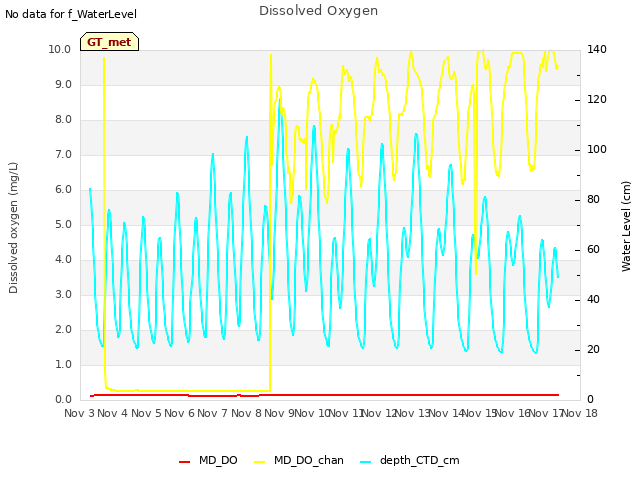Click the MD_DO_chan legend entry
The height and width of the screenshot is (480, 640).
pyautogui.click(x=299, y=460)
